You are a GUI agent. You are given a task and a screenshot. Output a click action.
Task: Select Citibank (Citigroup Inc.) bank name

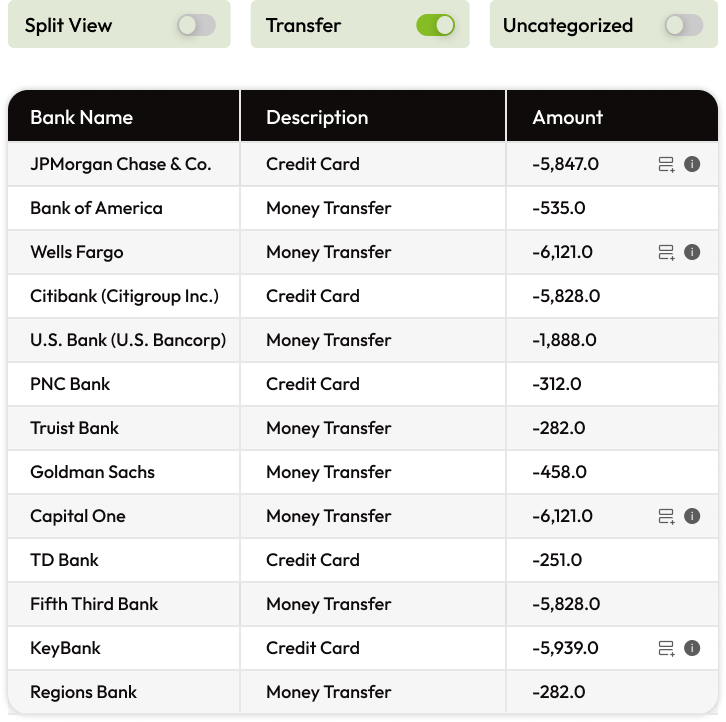[124, 296]
